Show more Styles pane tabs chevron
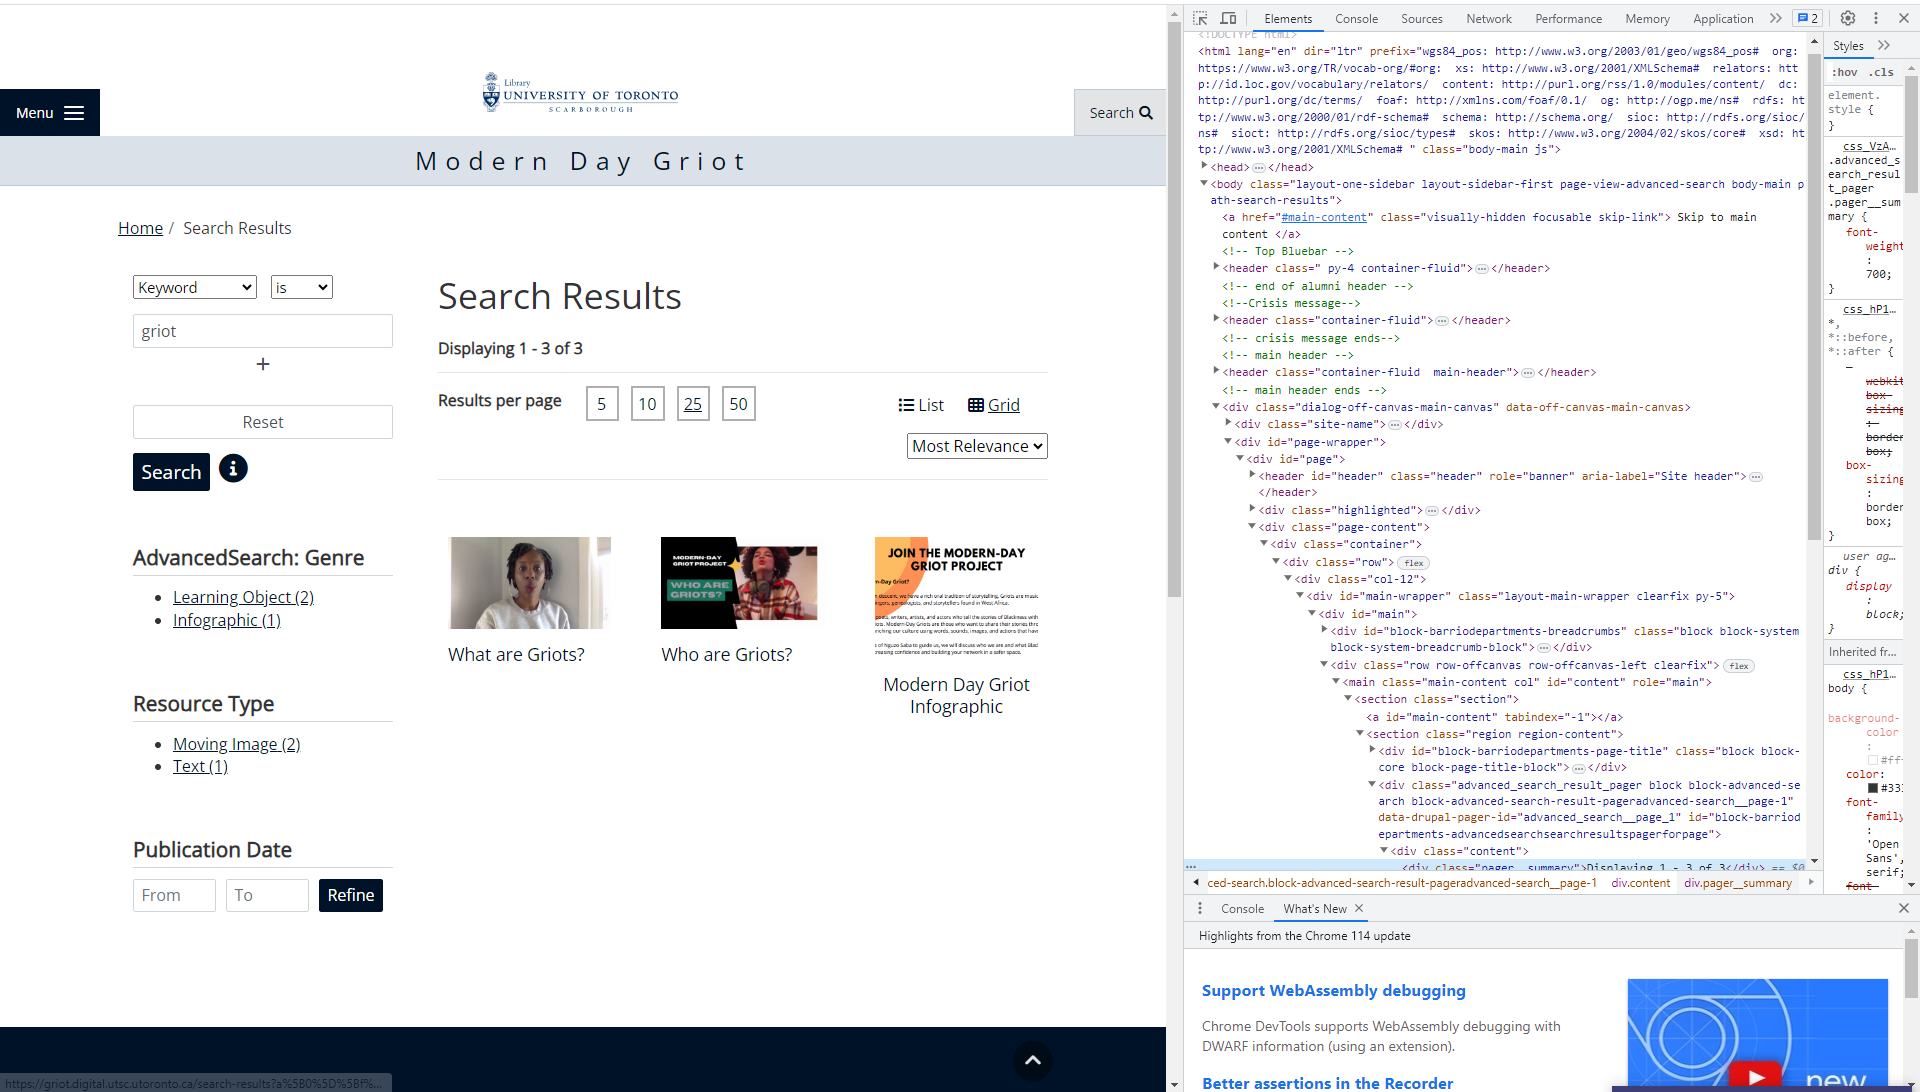The width and height of the screenshot is (1920, 1092). 1884,45
